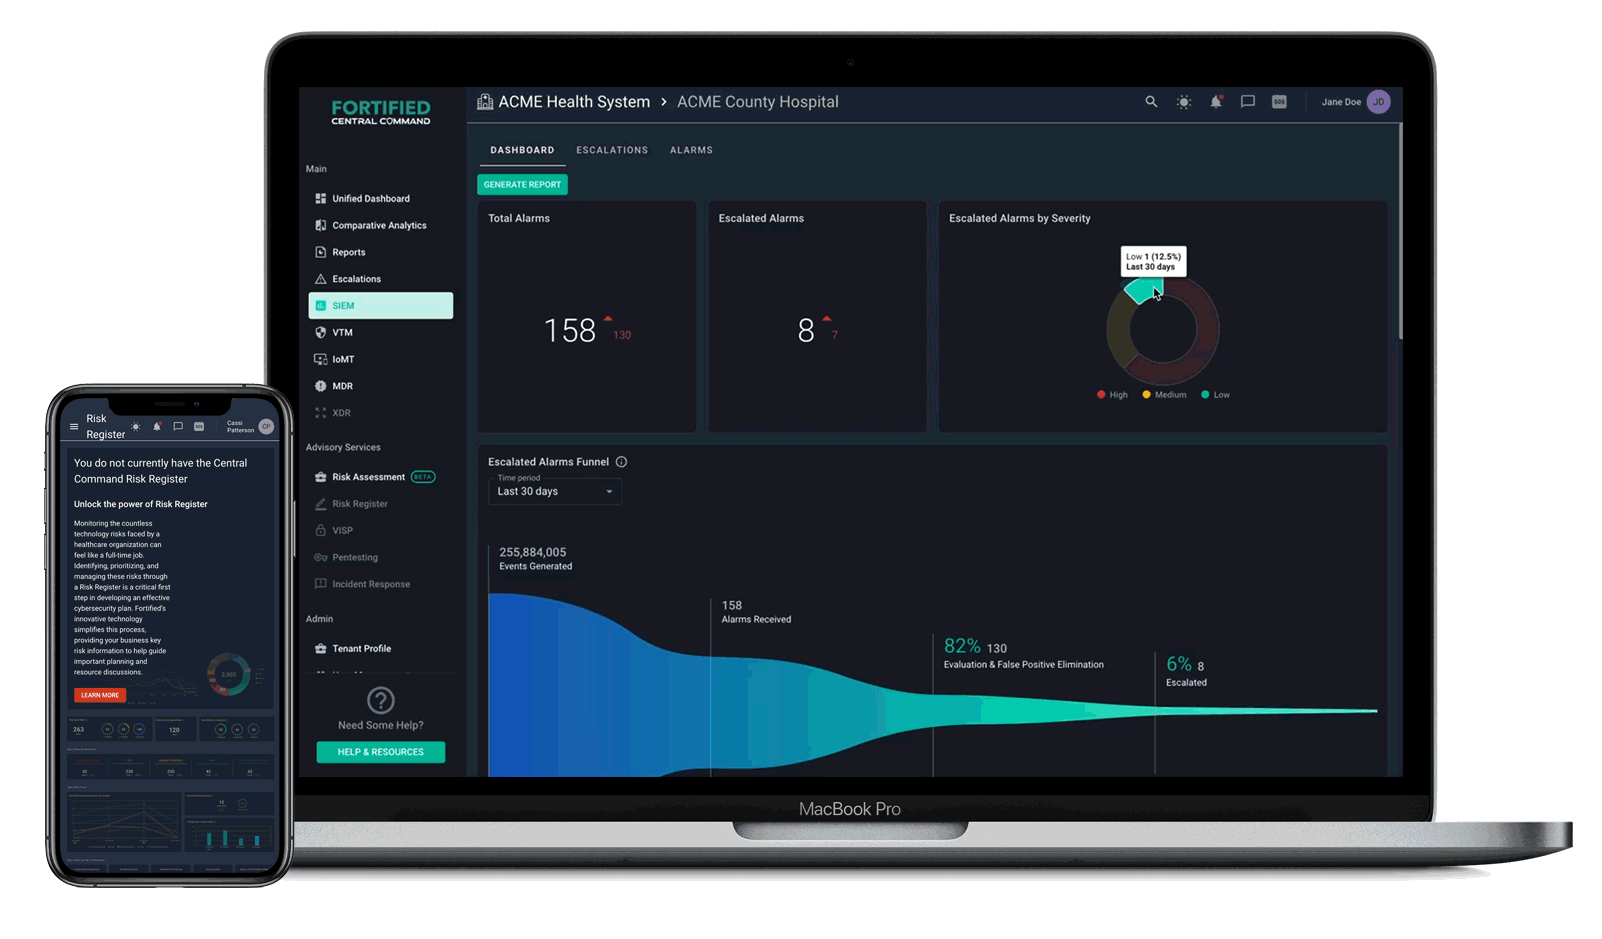Click the Help & Resources button
This screenshot has width=1602, height=939.
coord(381,752)
